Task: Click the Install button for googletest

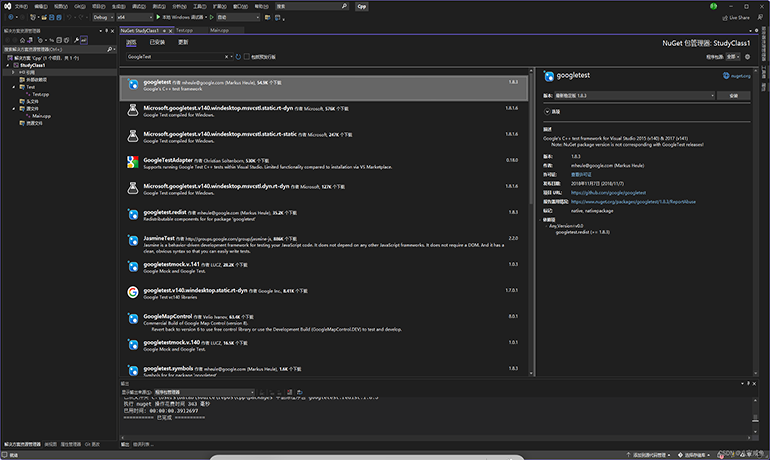Action: 734,96
